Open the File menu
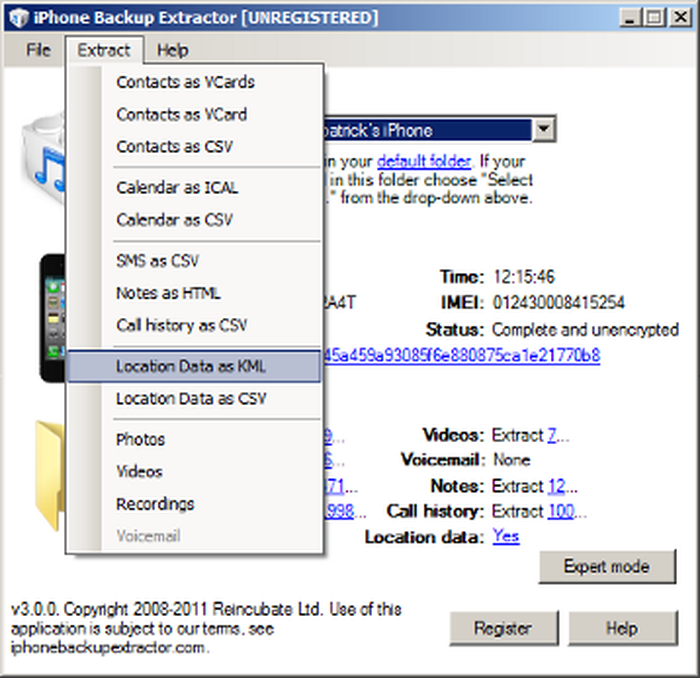The image size is (700, 678). 38,50
